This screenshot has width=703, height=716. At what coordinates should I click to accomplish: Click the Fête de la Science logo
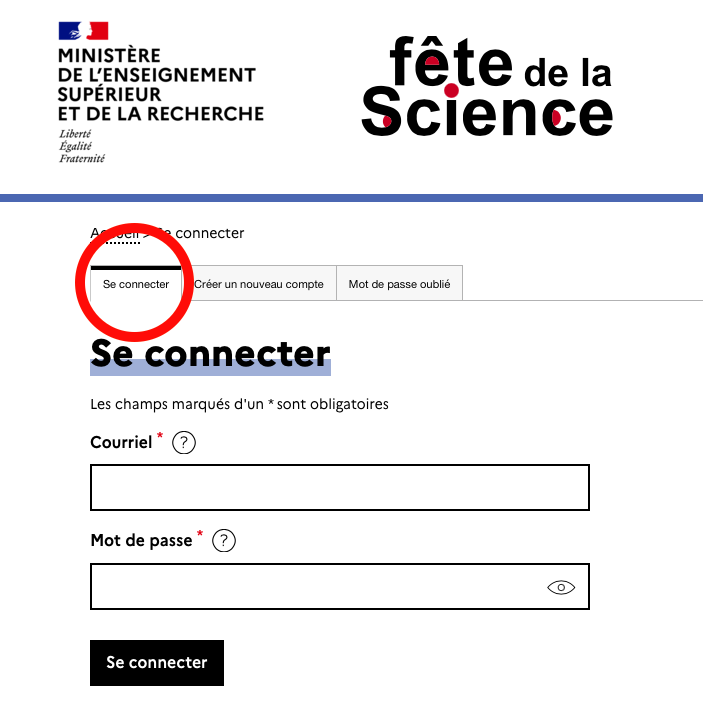pos(486,87)
